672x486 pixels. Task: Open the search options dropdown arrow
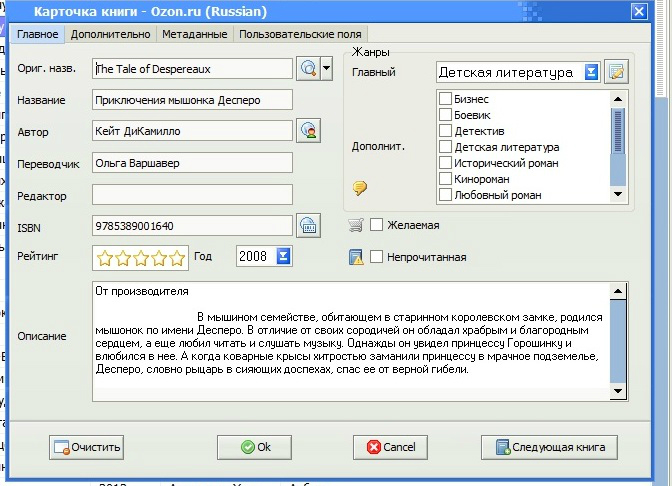326,69
